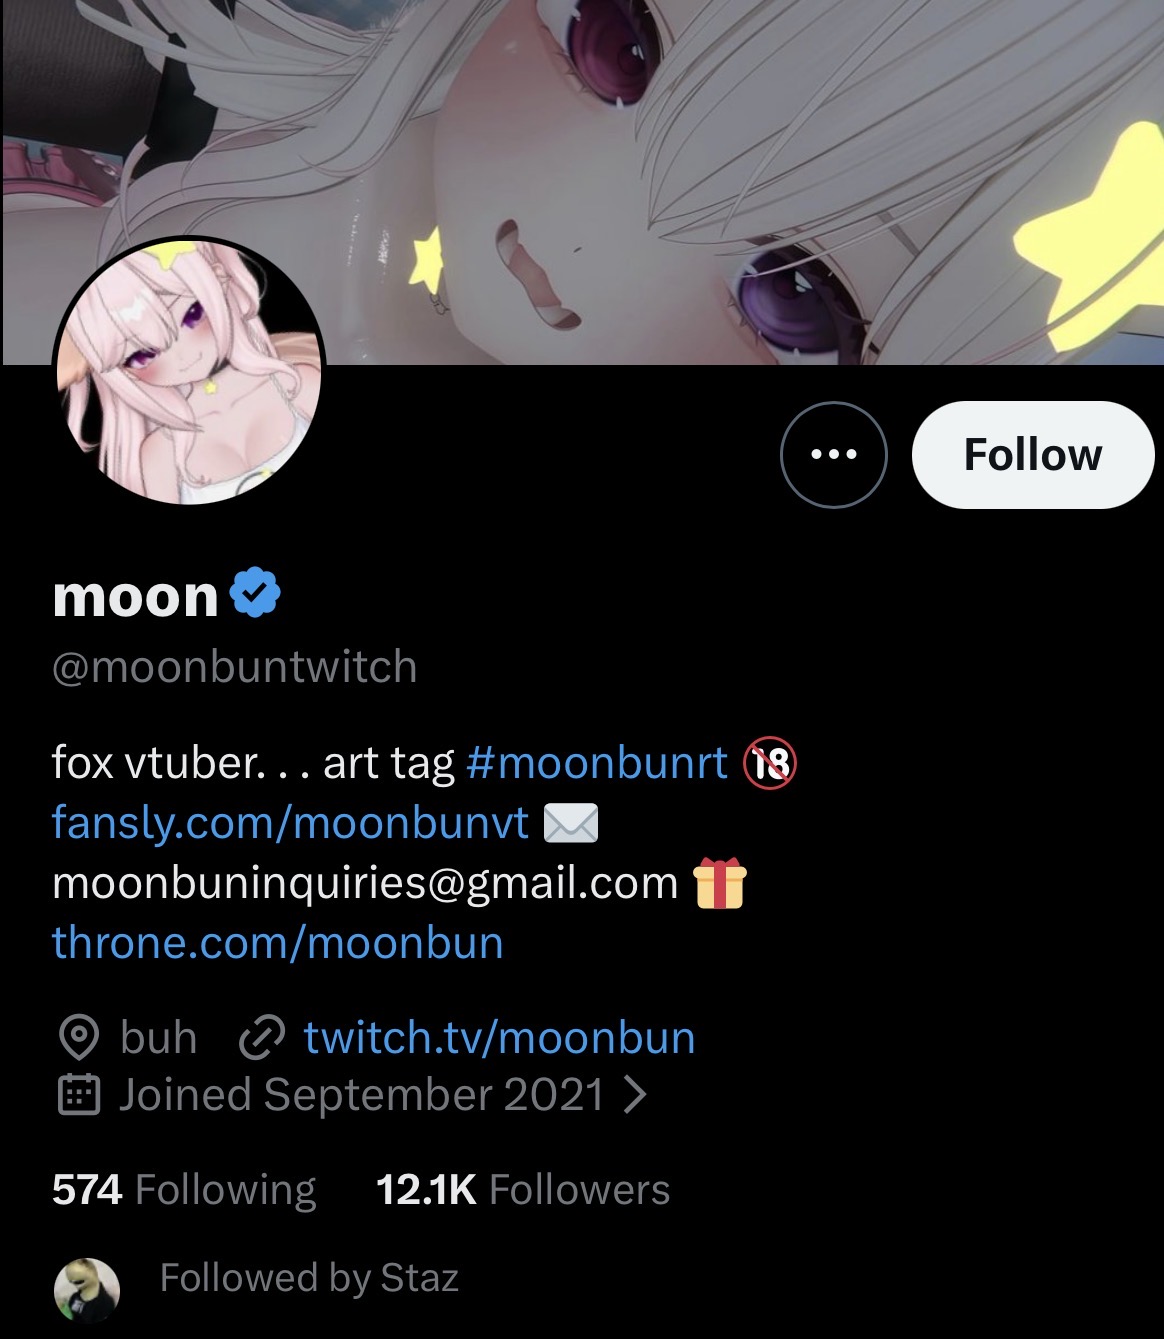The image size is (1164, 1339).
Task: Open the Followed by Staz text
Action: [309, 1278]
